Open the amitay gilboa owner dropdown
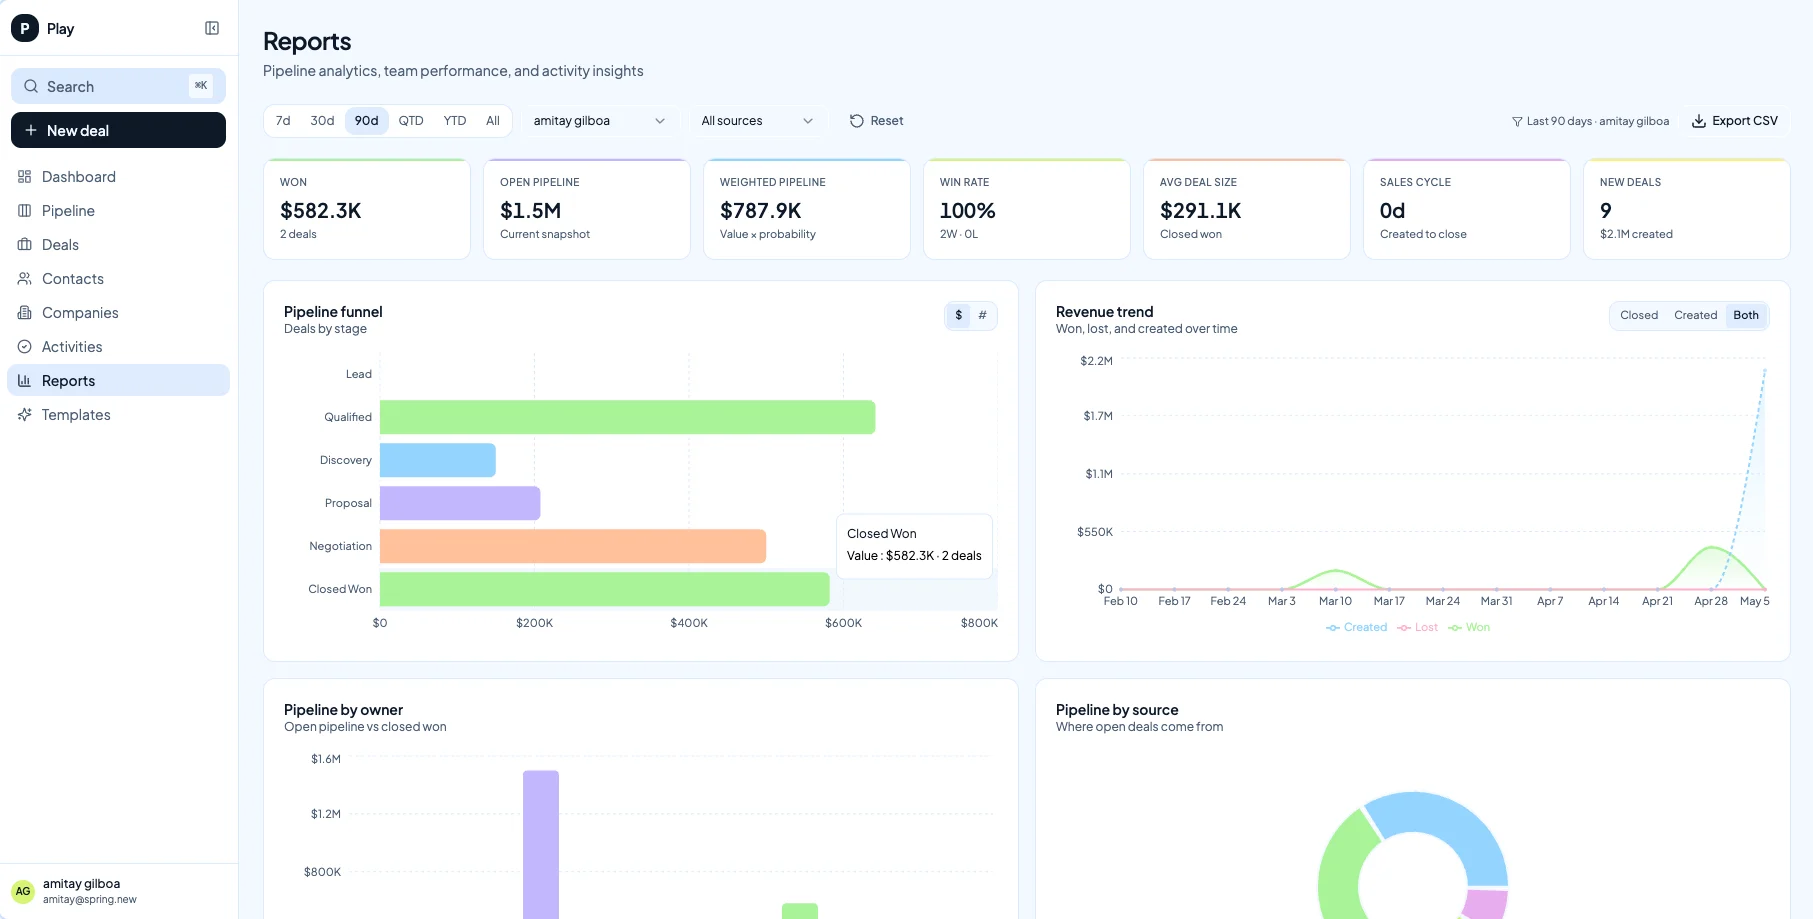The height and width of the screenshot is (919, 1813). coord(599,121)
